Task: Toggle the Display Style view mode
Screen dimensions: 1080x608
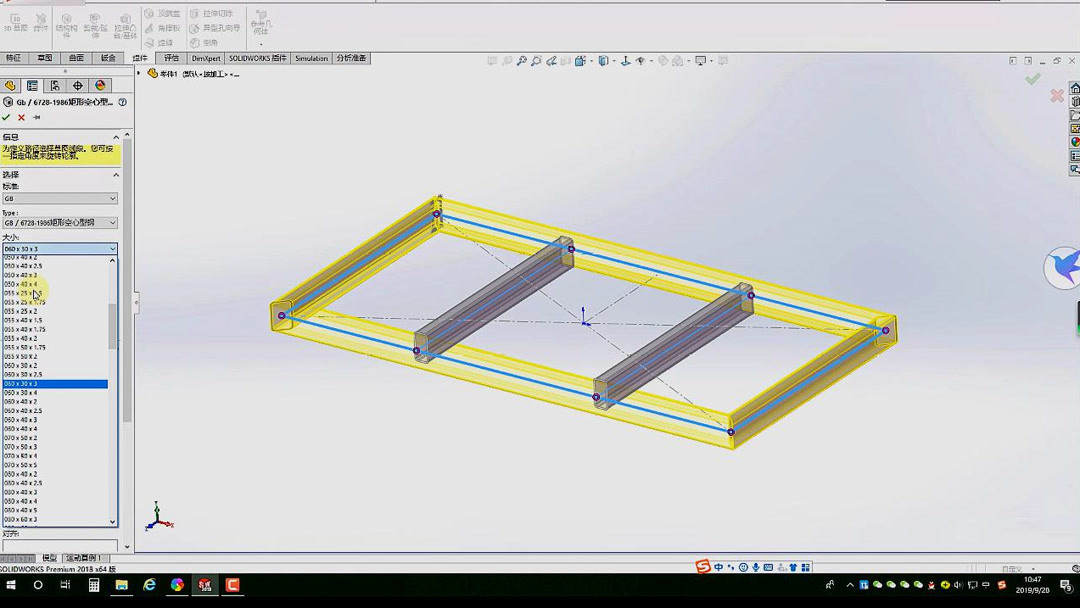Action: [x=626, y=59]
